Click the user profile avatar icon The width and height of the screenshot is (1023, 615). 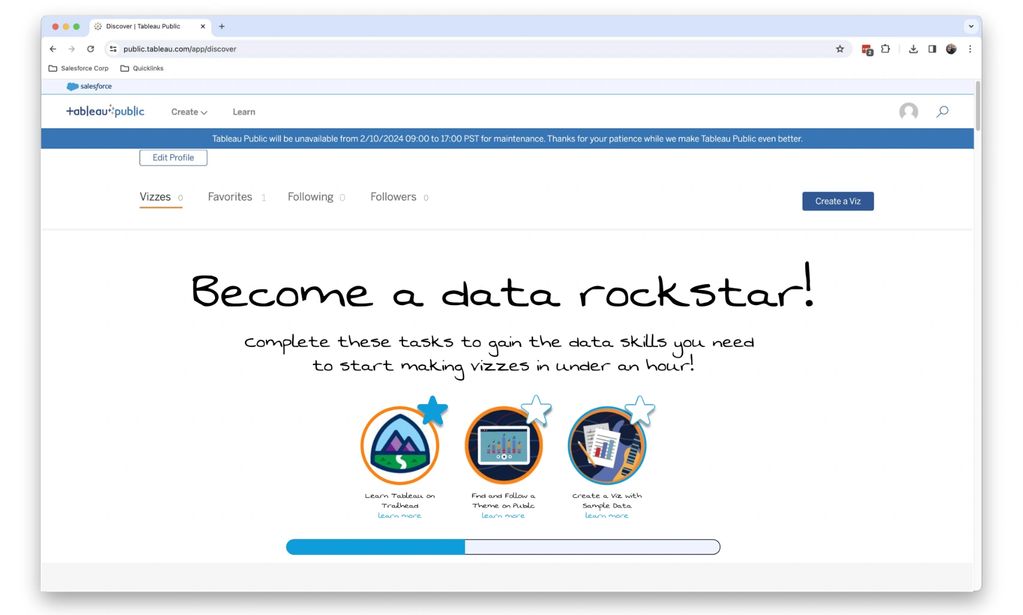(x=908, y=112)
